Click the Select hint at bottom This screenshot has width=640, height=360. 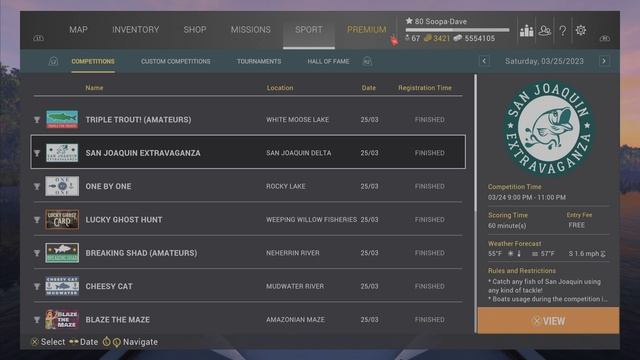click(x=48, y=342)
